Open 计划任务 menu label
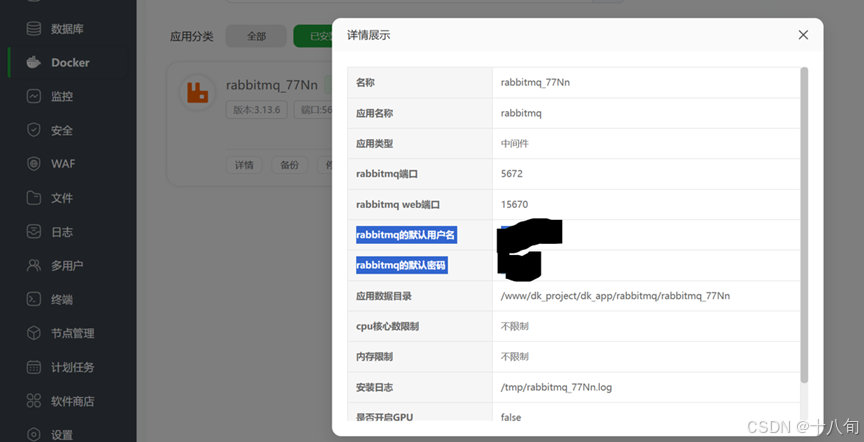 [73, 367]
